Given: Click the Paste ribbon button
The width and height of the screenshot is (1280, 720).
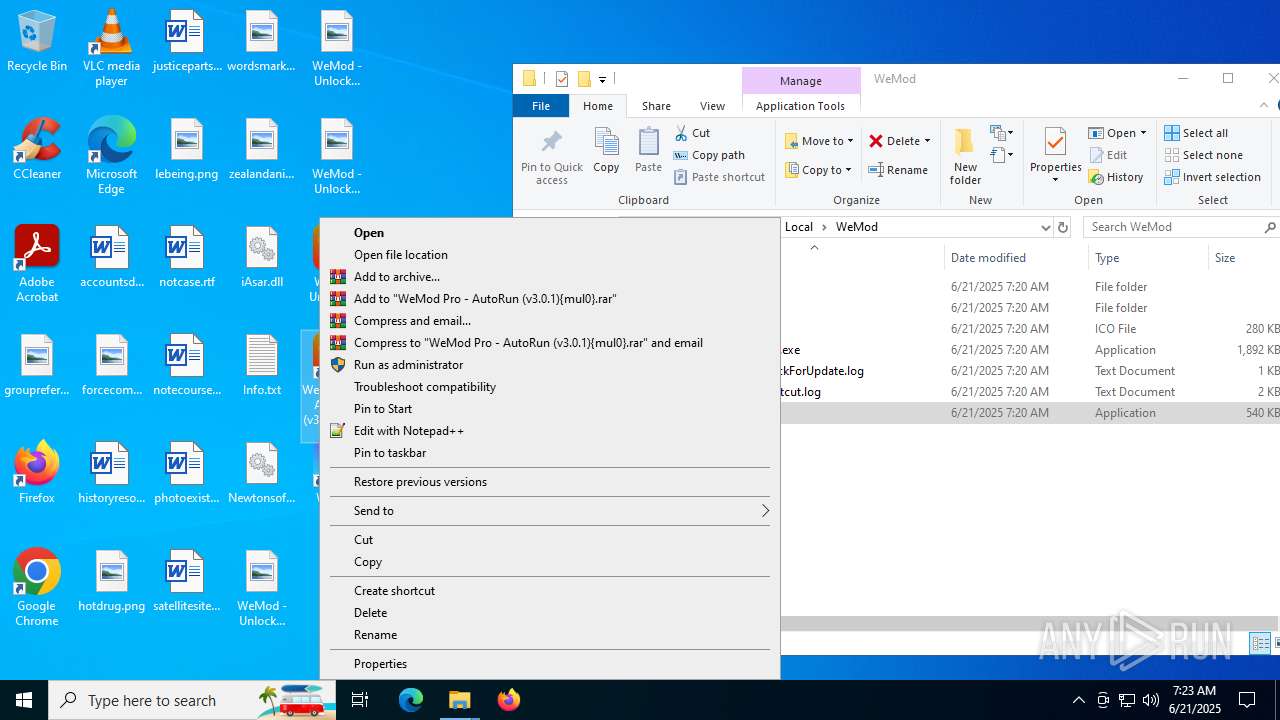Looking at the screenshot, I should pyautogui.click(x=648, y=151).
